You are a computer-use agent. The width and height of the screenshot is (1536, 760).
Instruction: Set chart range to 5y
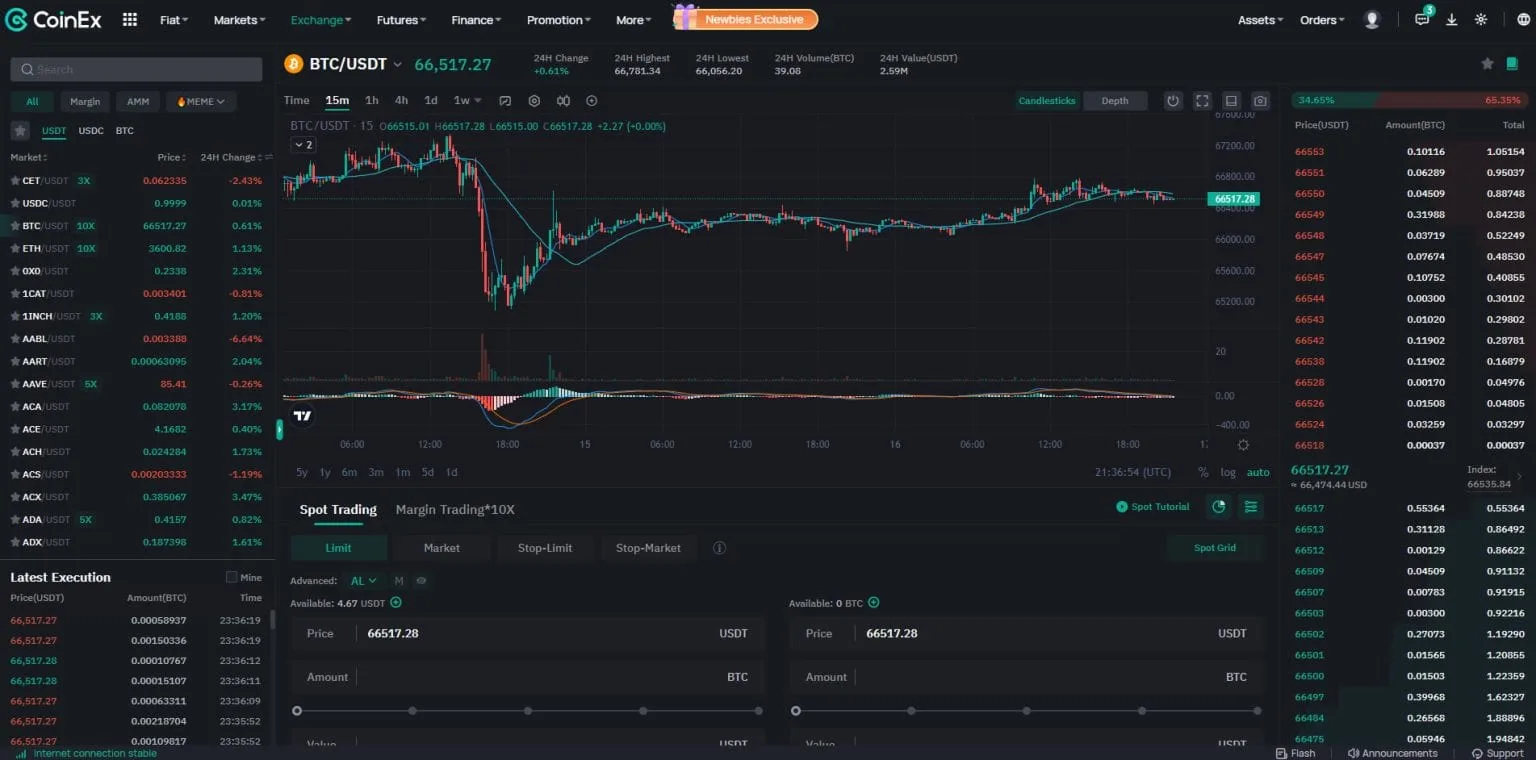[x=302, y=472]
